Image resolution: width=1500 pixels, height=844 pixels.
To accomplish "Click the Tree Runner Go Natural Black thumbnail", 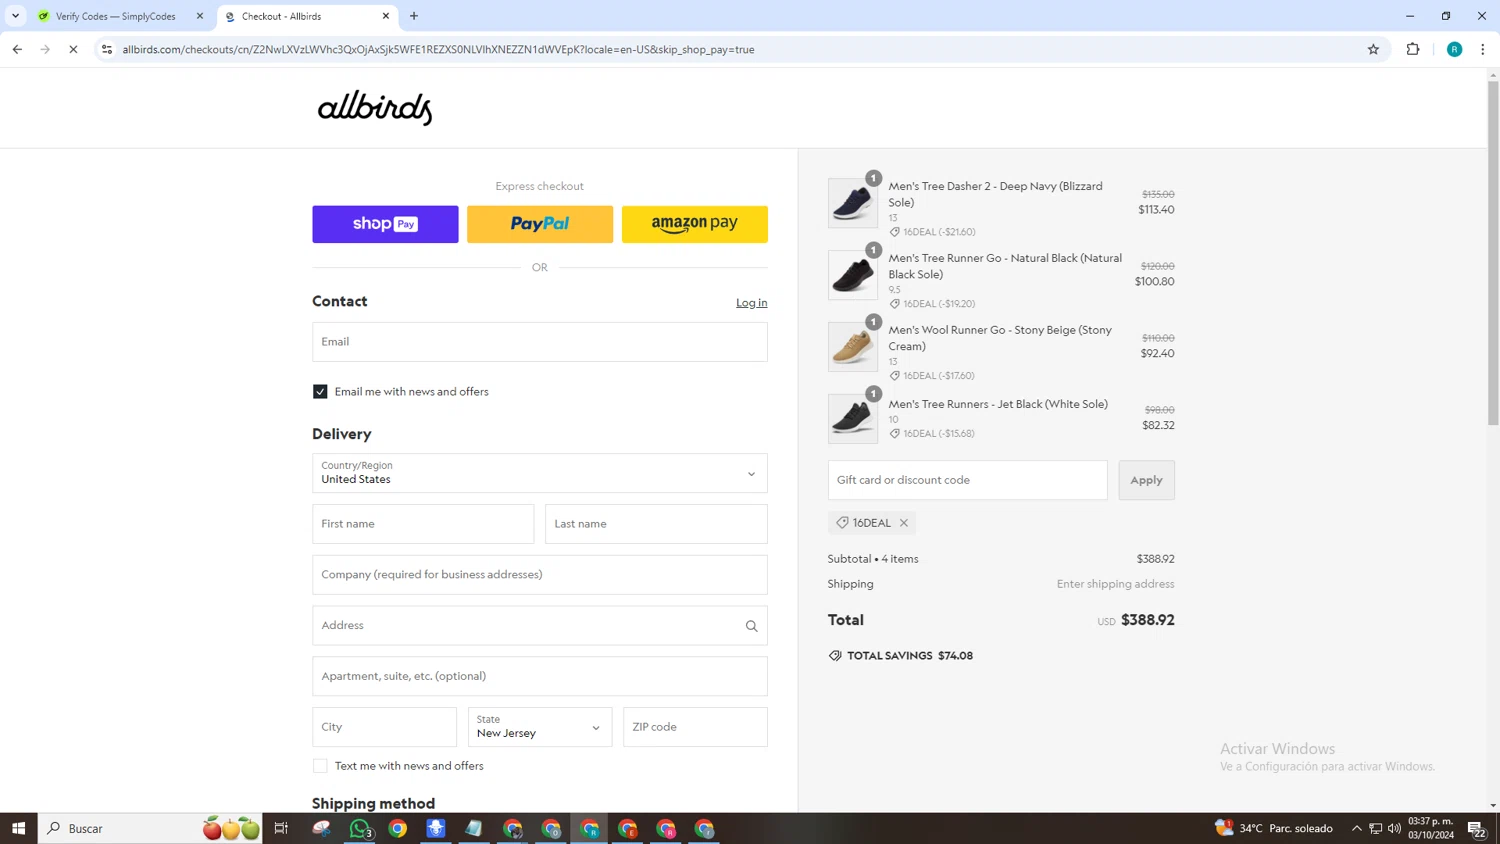I will click(x=853, y=275).
